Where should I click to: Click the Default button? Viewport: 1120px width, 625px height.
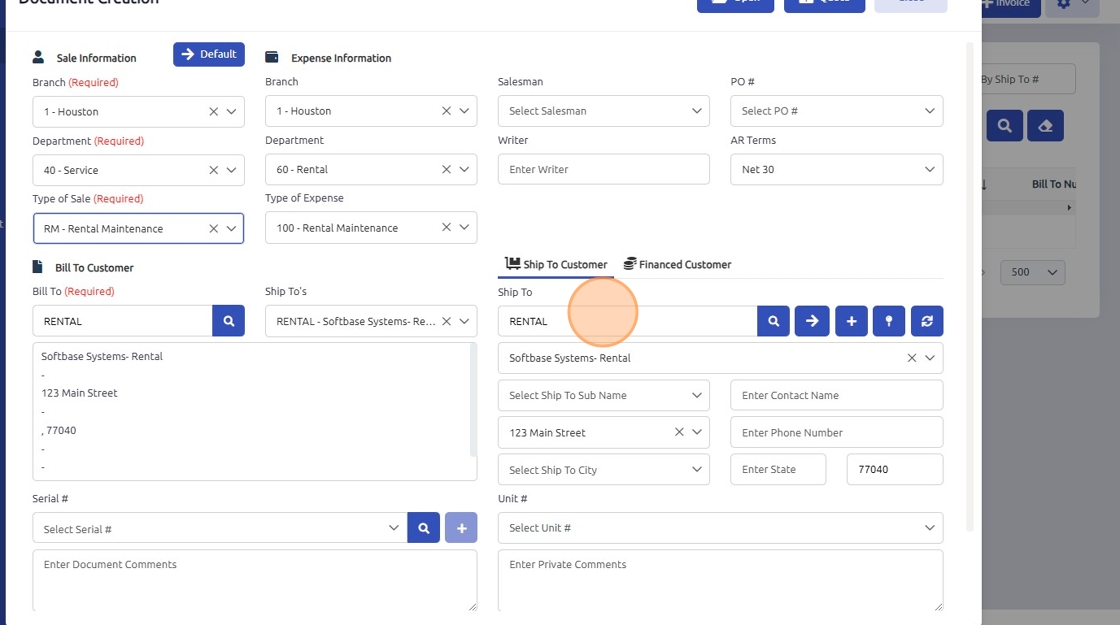(209, 54)
